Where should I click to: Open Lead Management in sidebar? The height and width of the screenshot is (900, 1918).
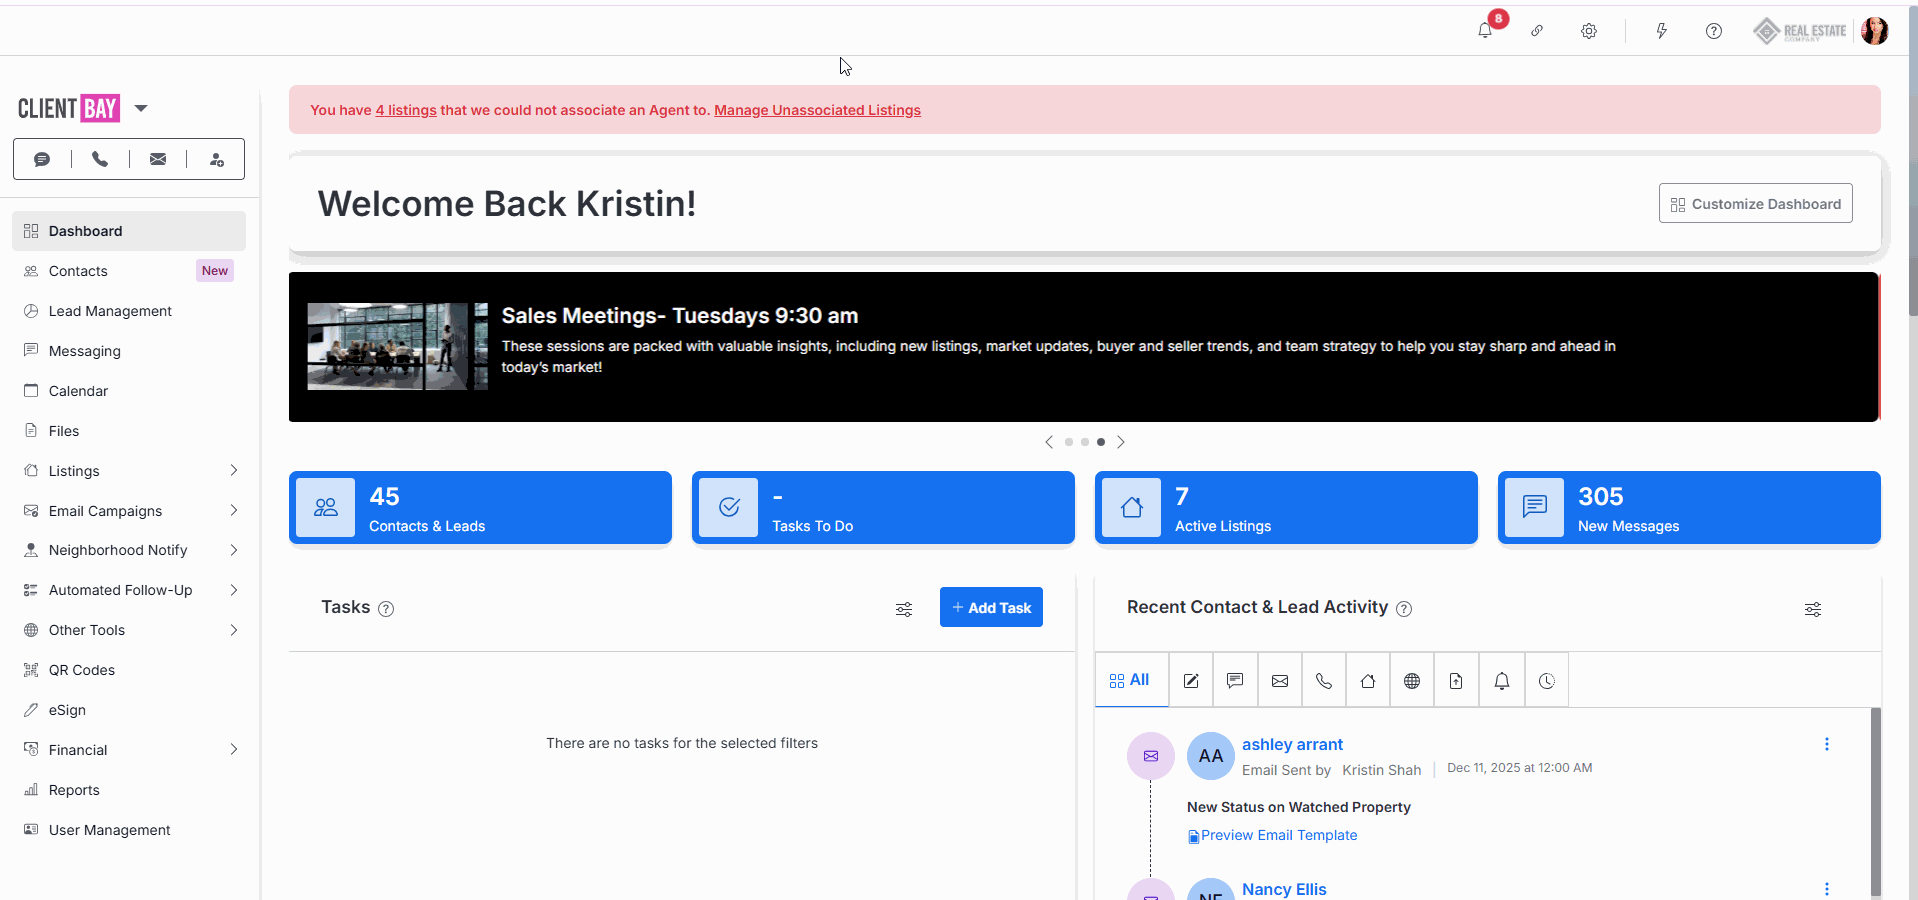[110, 311]
